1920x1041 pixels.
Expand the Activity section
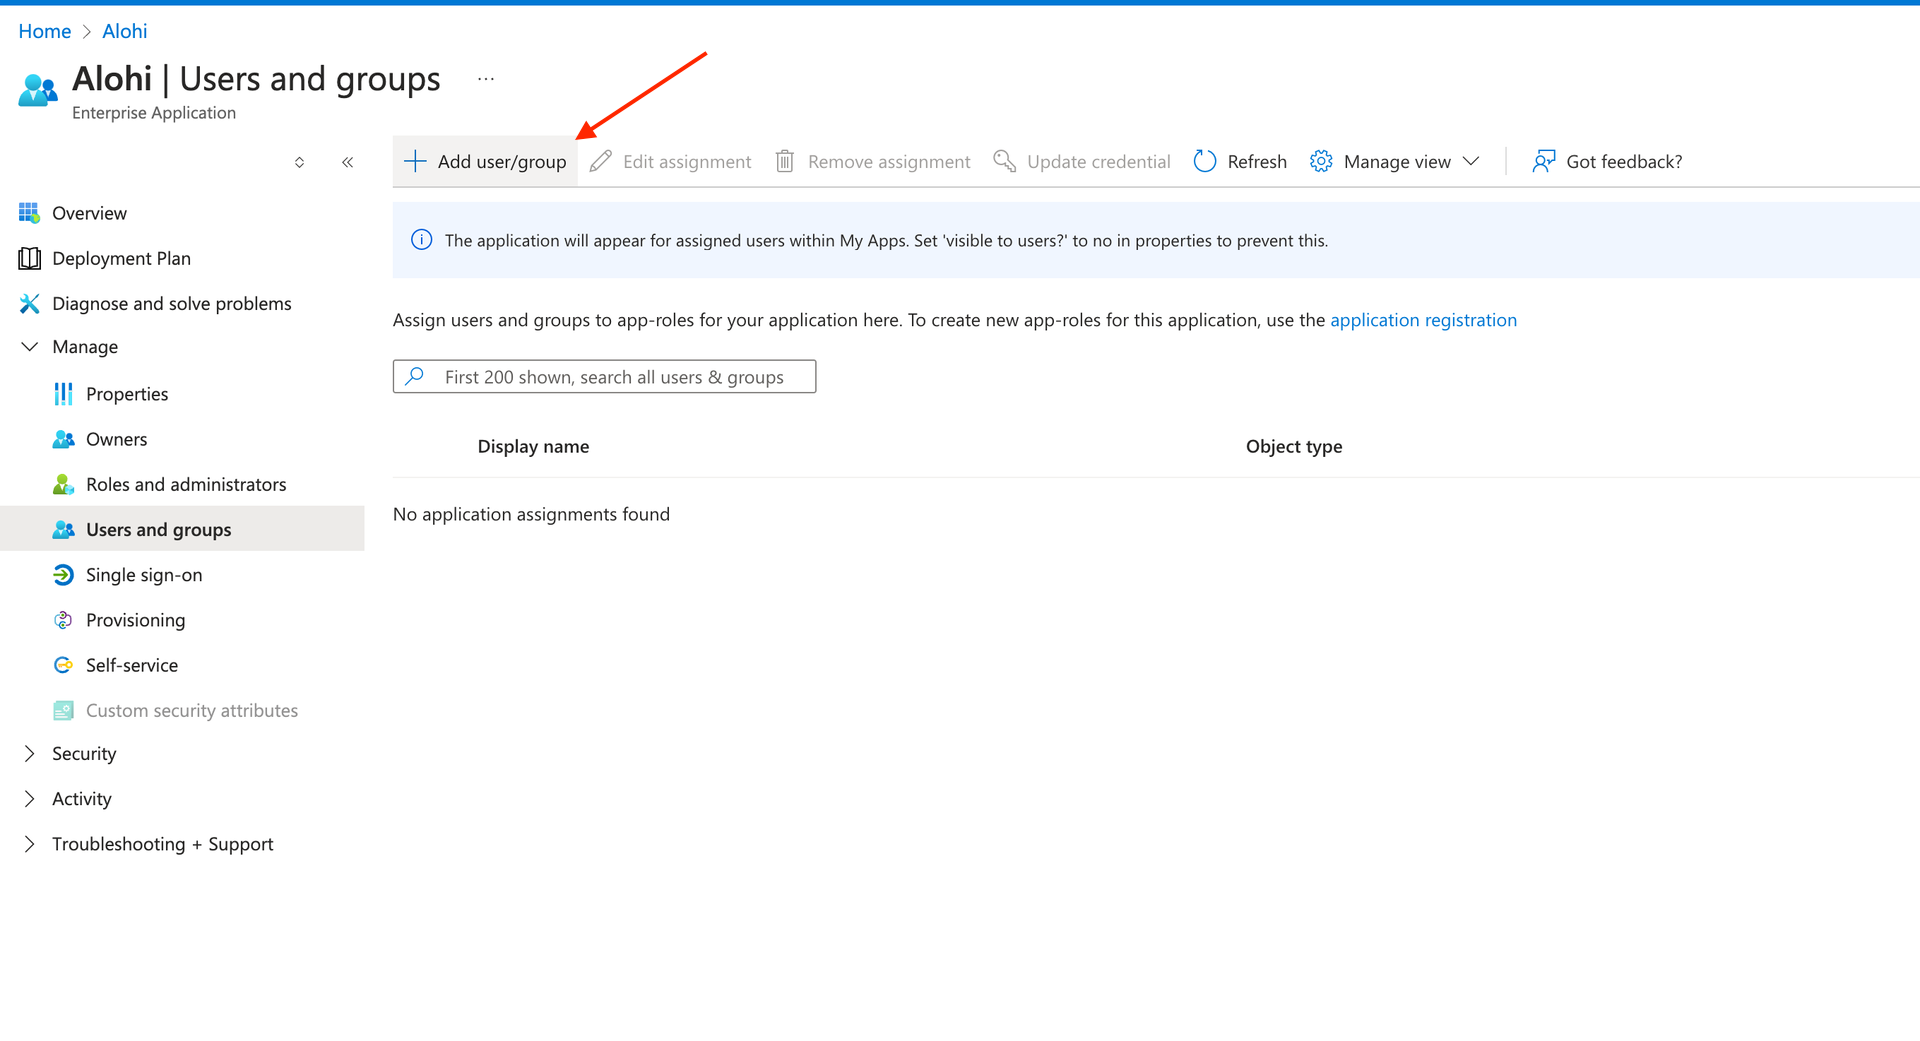coord(29,798)
